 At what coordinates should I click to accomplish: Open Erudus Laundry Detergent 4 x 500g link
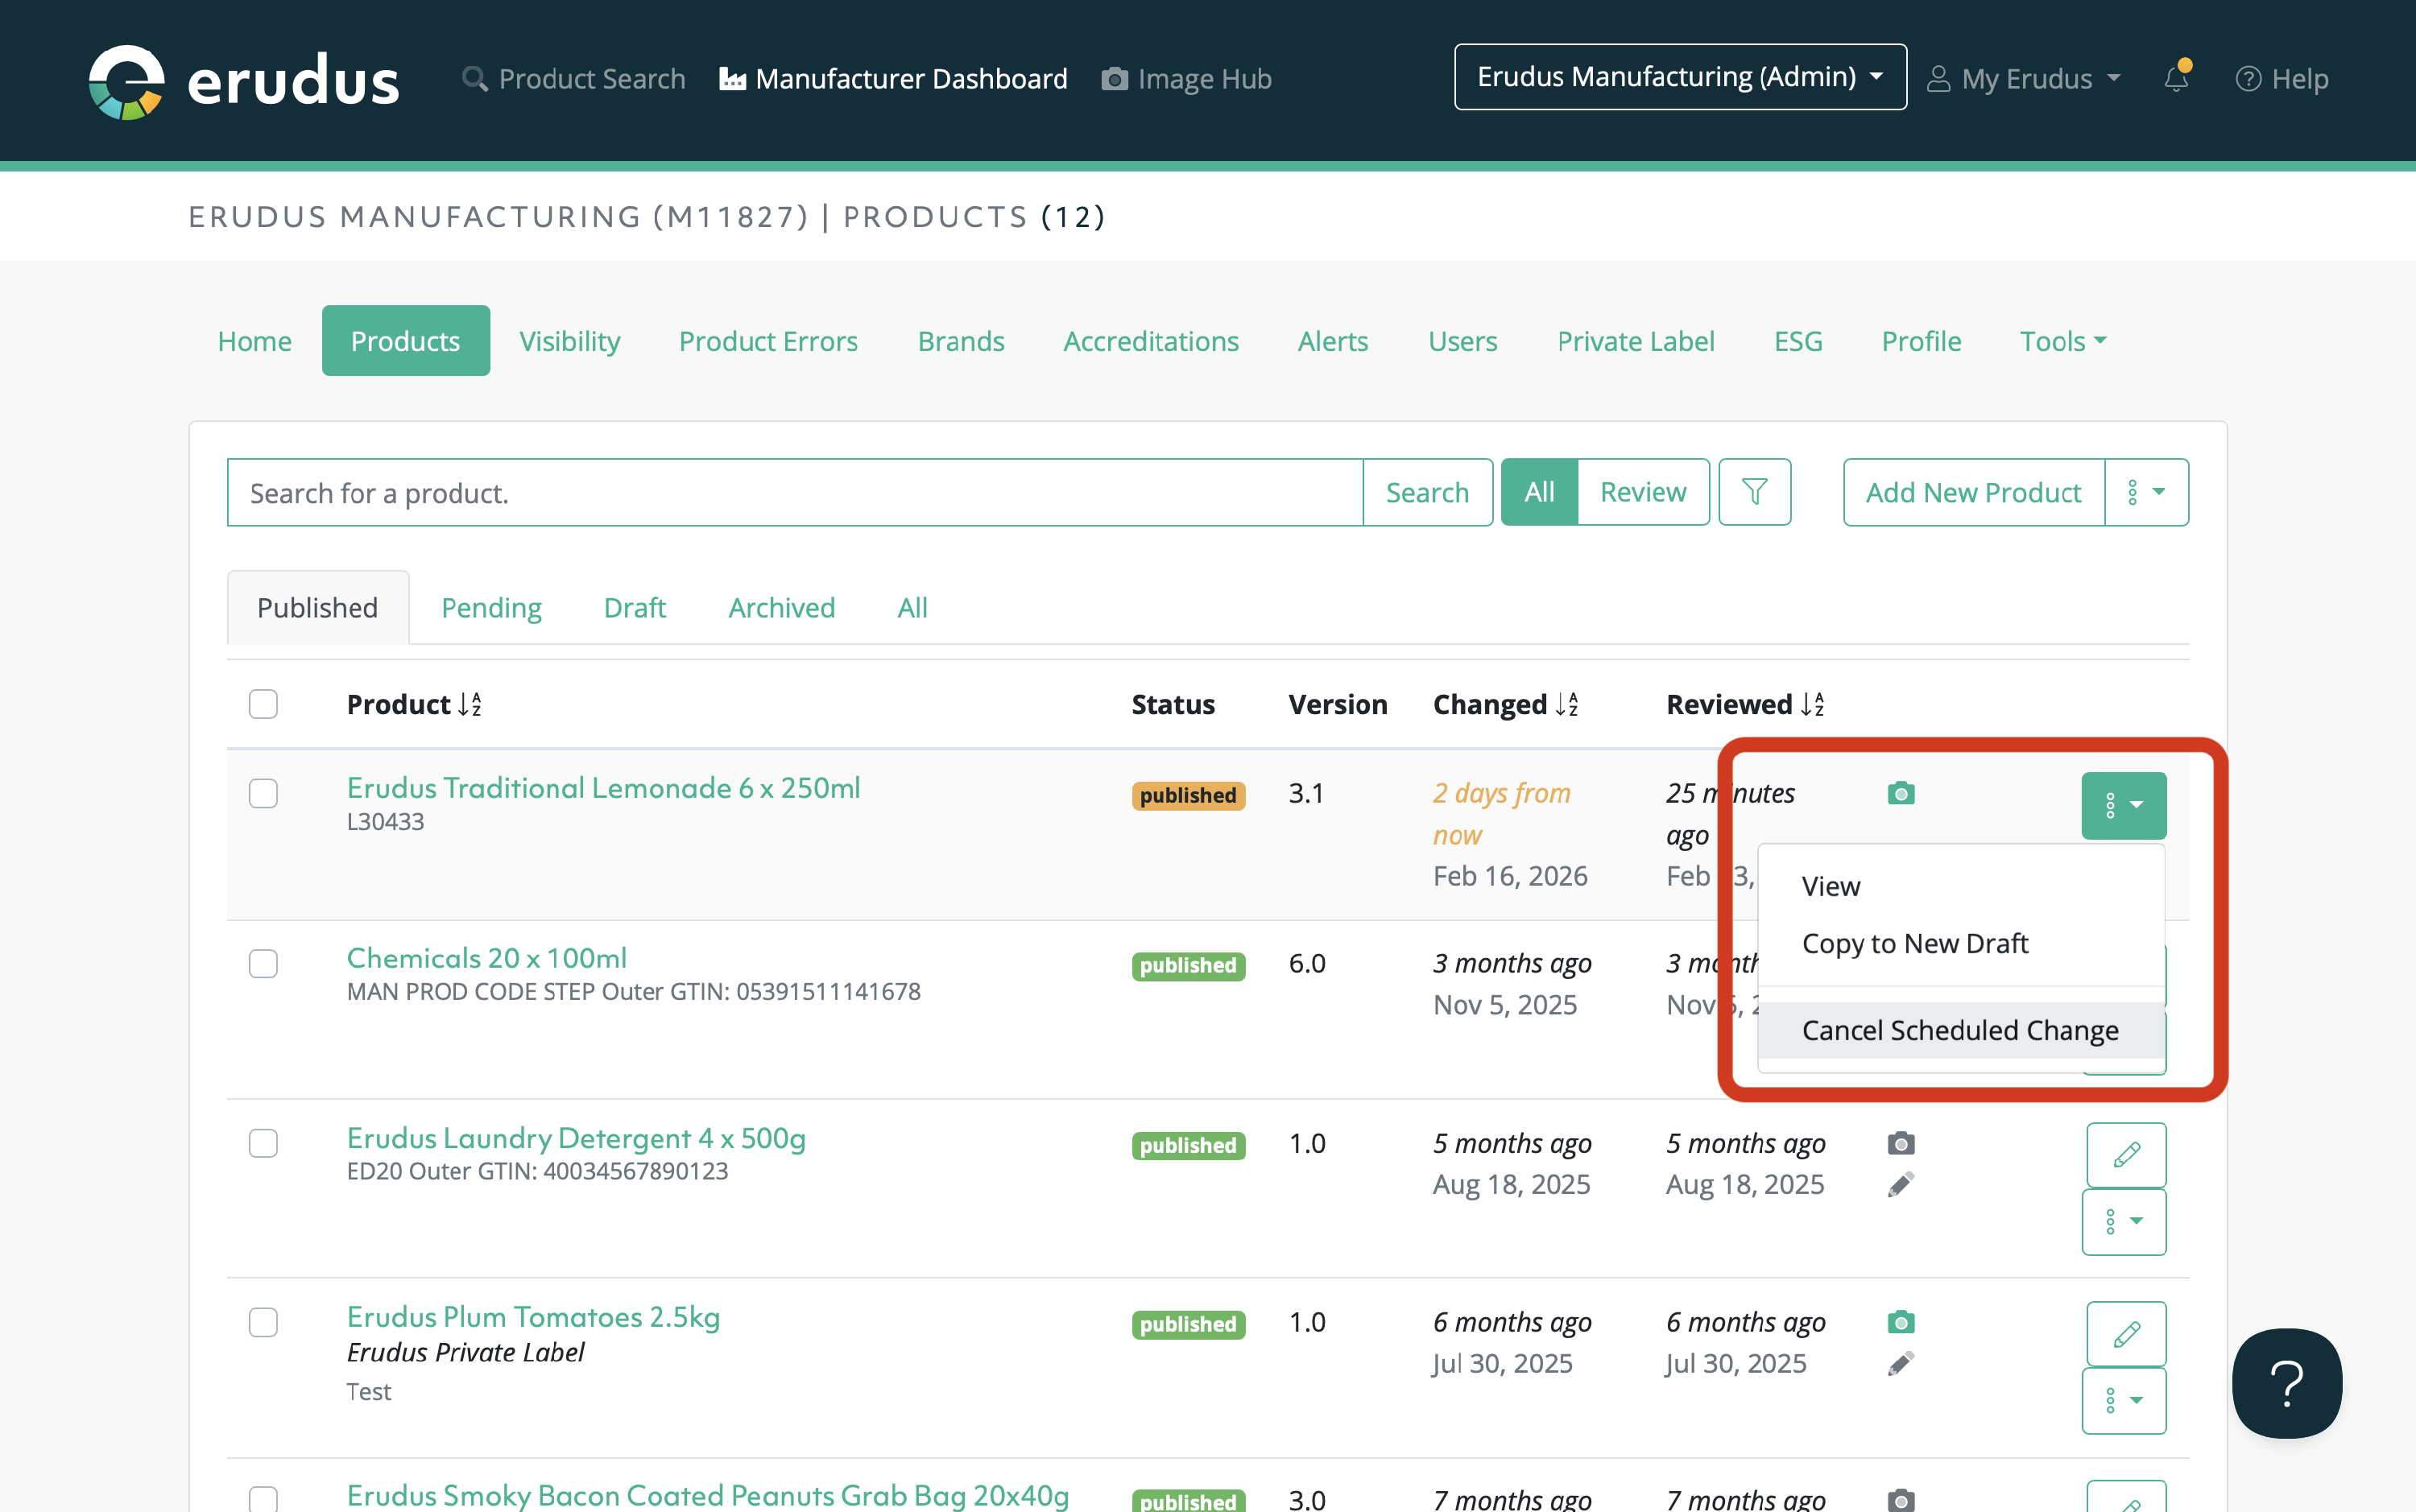click(576, 1138)
